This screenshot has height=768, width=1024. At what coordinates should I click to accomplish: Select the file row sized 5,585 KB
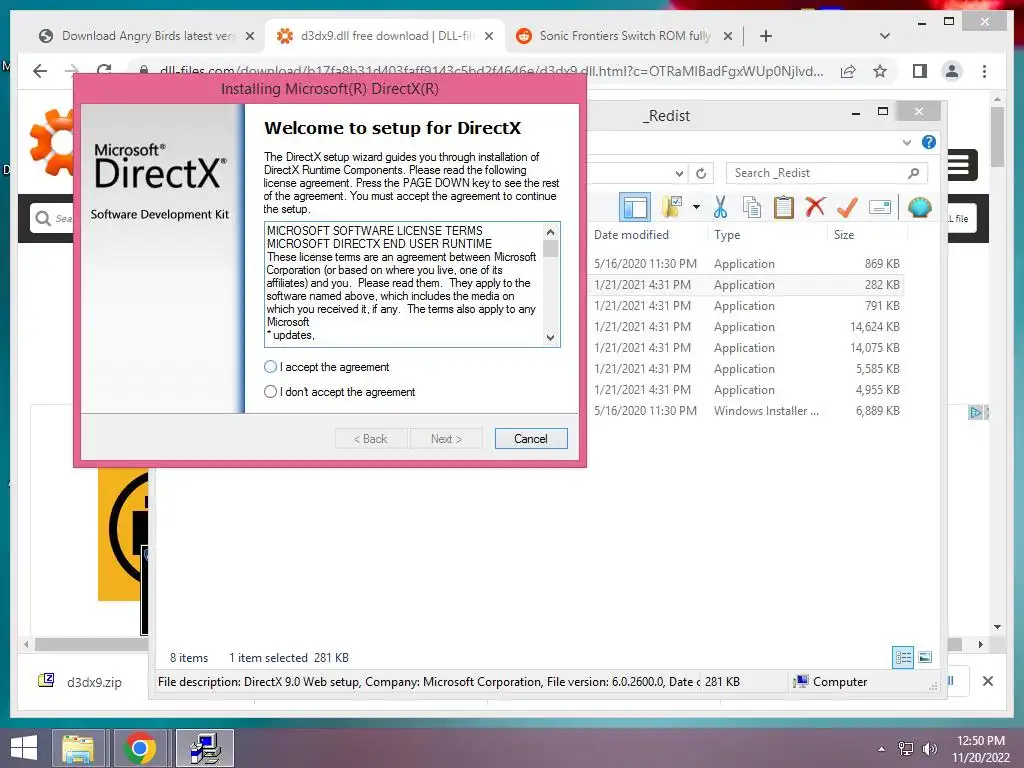(x=746, y=368)
